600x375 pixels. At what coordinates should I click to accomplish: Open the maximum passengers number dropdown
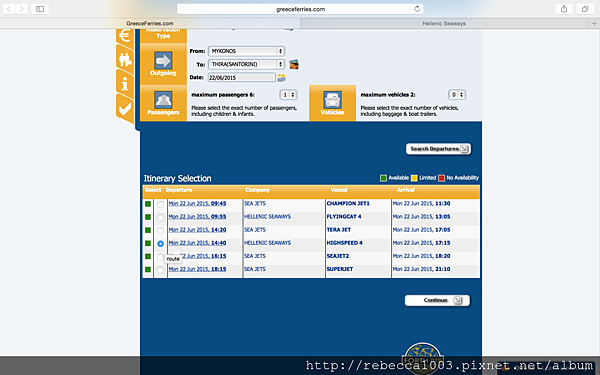pos(288,95)
